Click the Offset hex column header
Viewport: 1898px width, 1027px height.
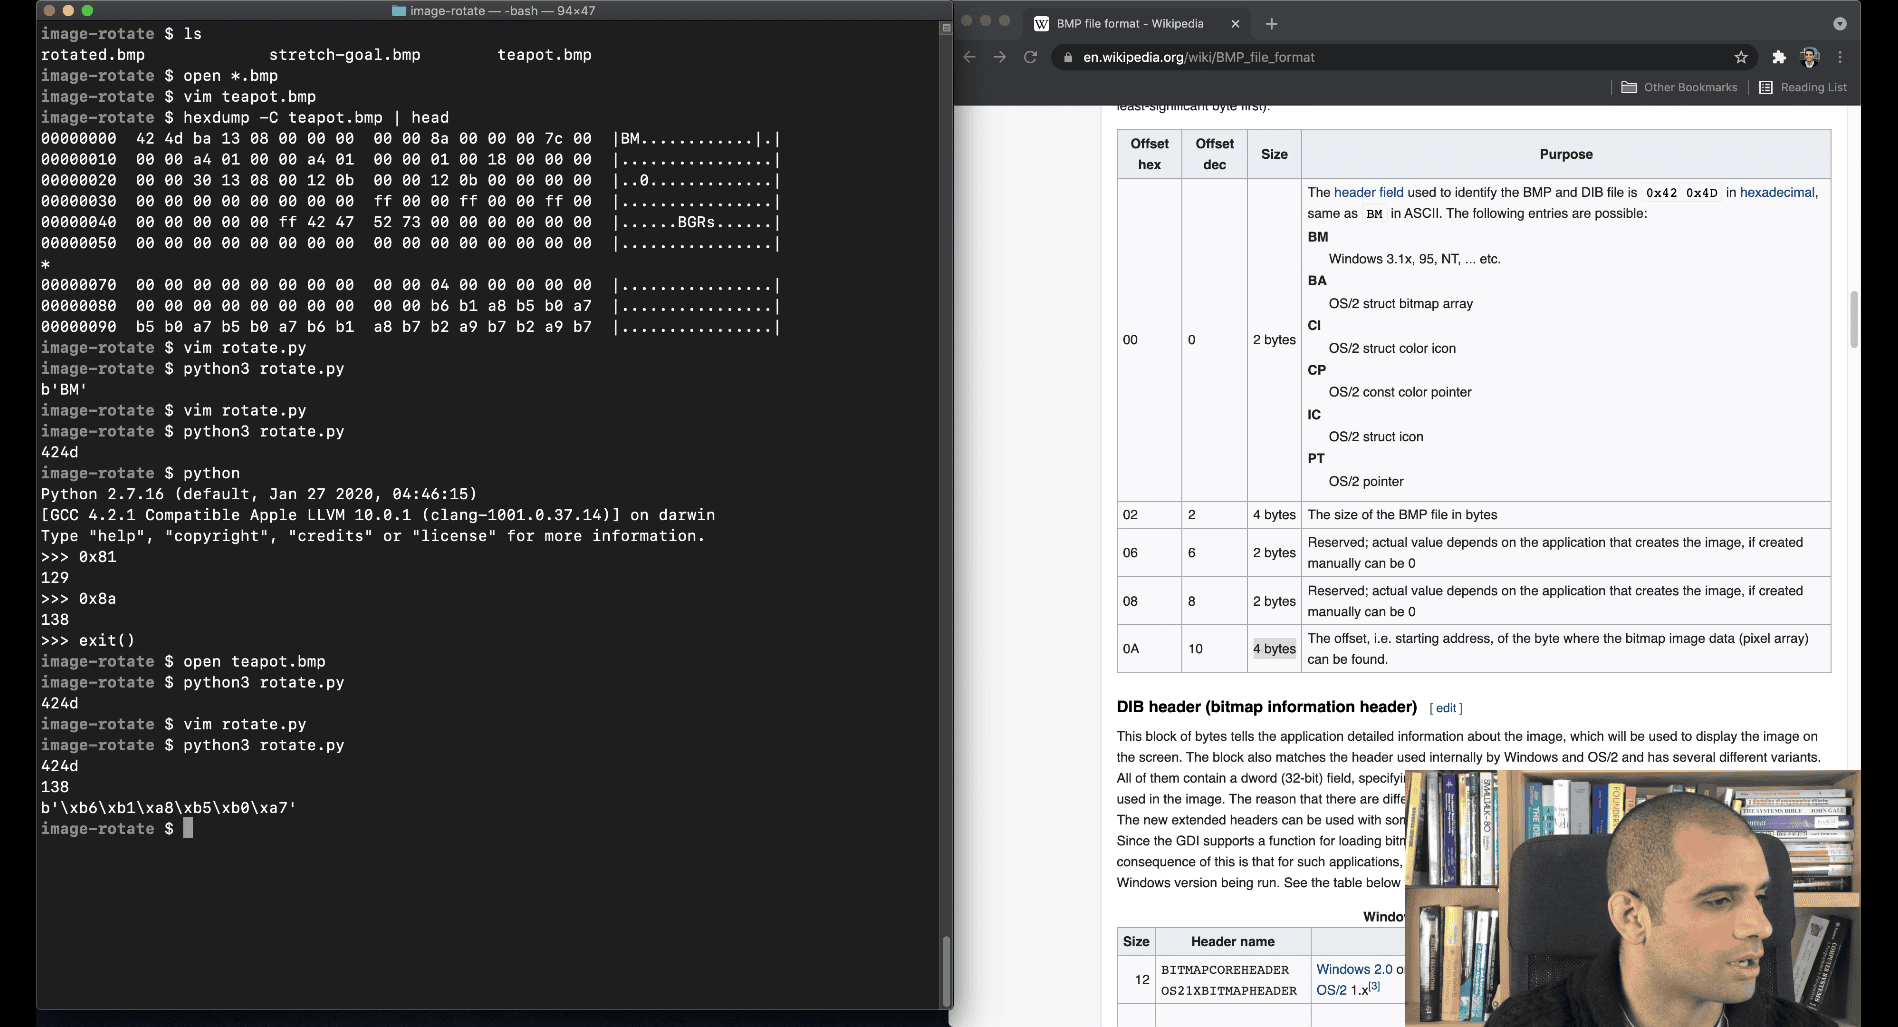[x=1149, y=154]
